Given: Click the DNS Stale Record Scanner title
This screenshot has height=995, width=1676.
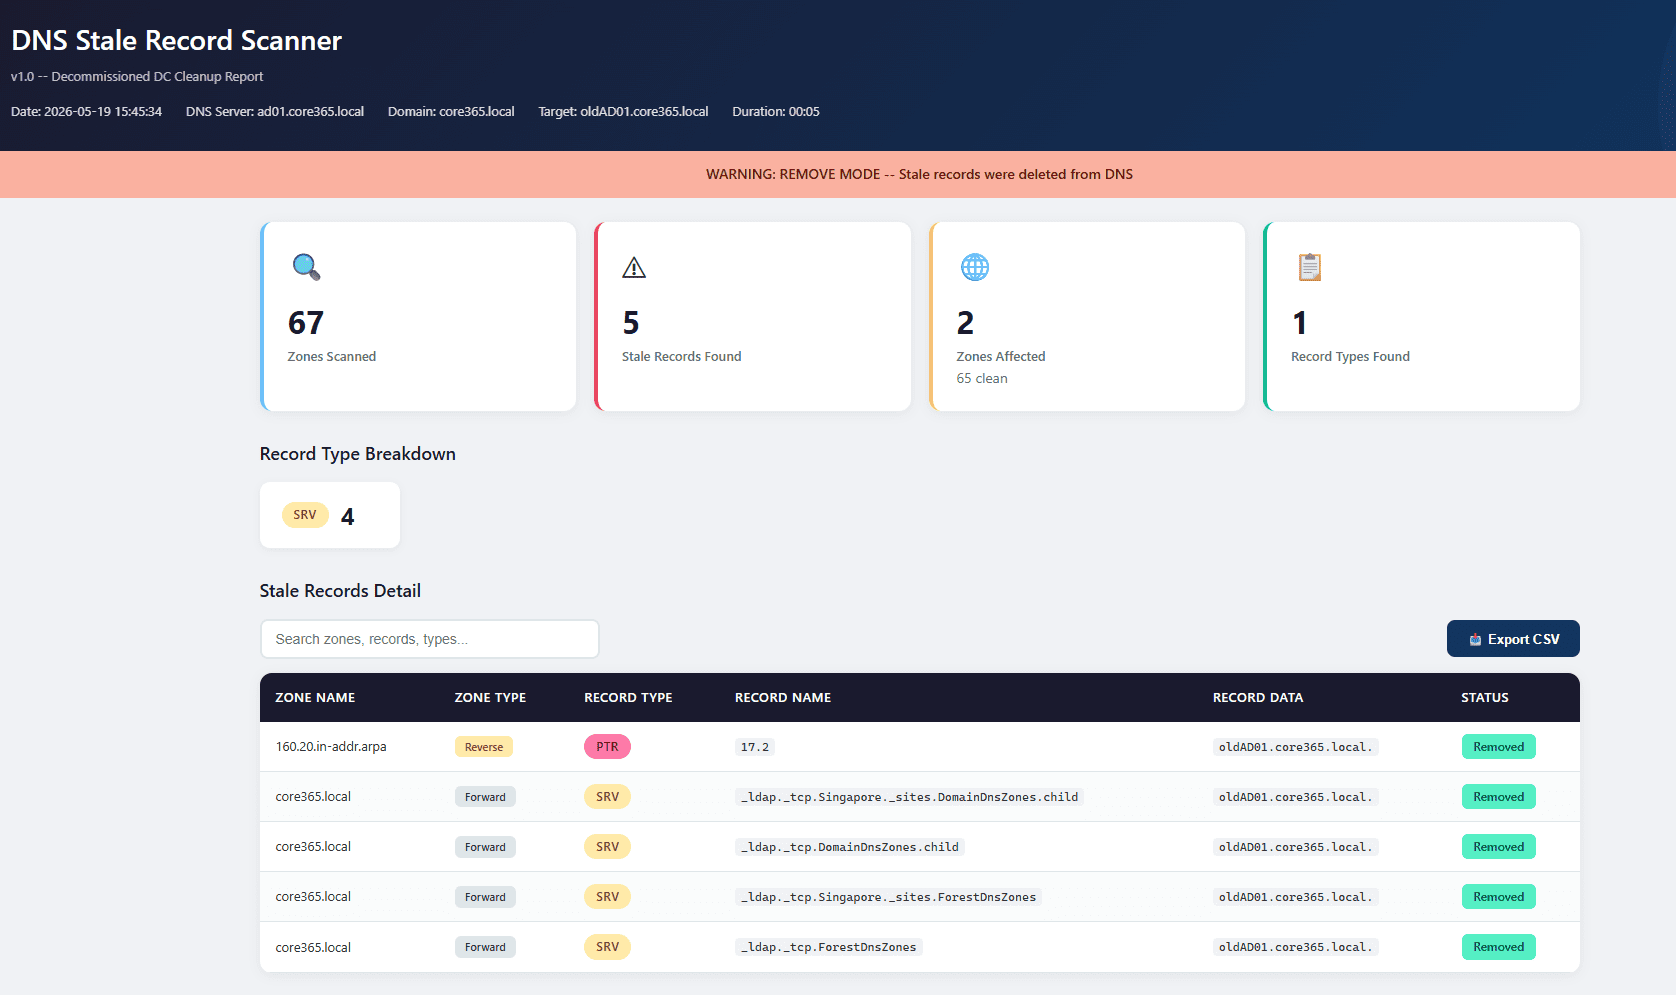Looking at the screenshot, I should pyautogui.click(x=176, y=40).
